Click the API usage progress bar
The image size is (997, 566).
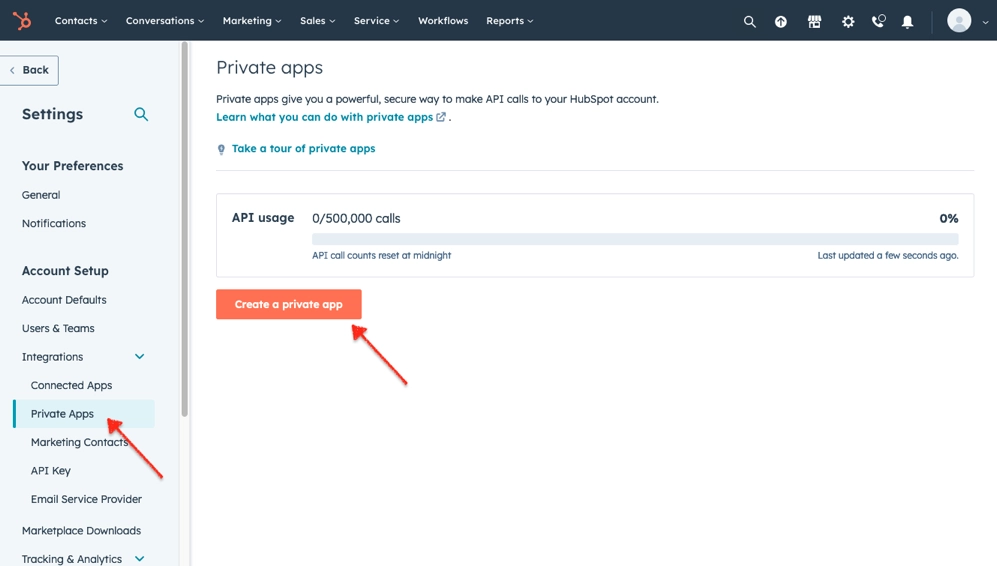(x=635, y=239)
